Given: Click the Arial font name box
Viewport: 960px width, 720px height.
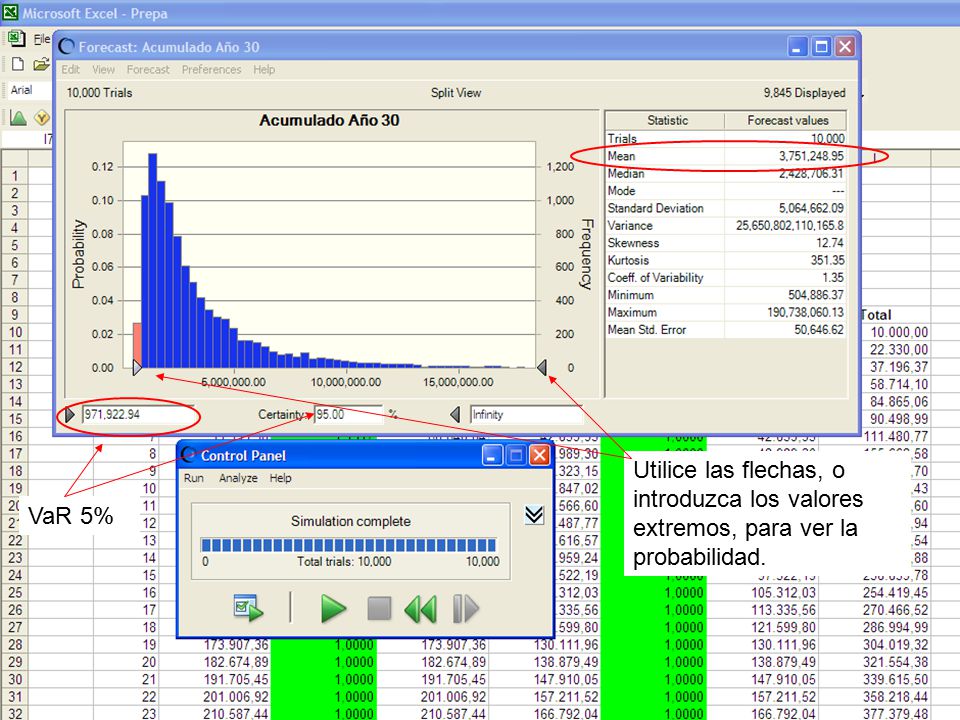Looking at the screenshot, I should tap(29, 90).
